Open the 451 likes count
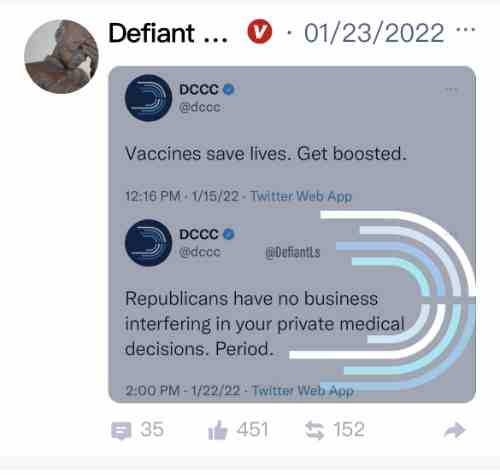Screen dimensions: 500x475 click(x=252, y=429)
